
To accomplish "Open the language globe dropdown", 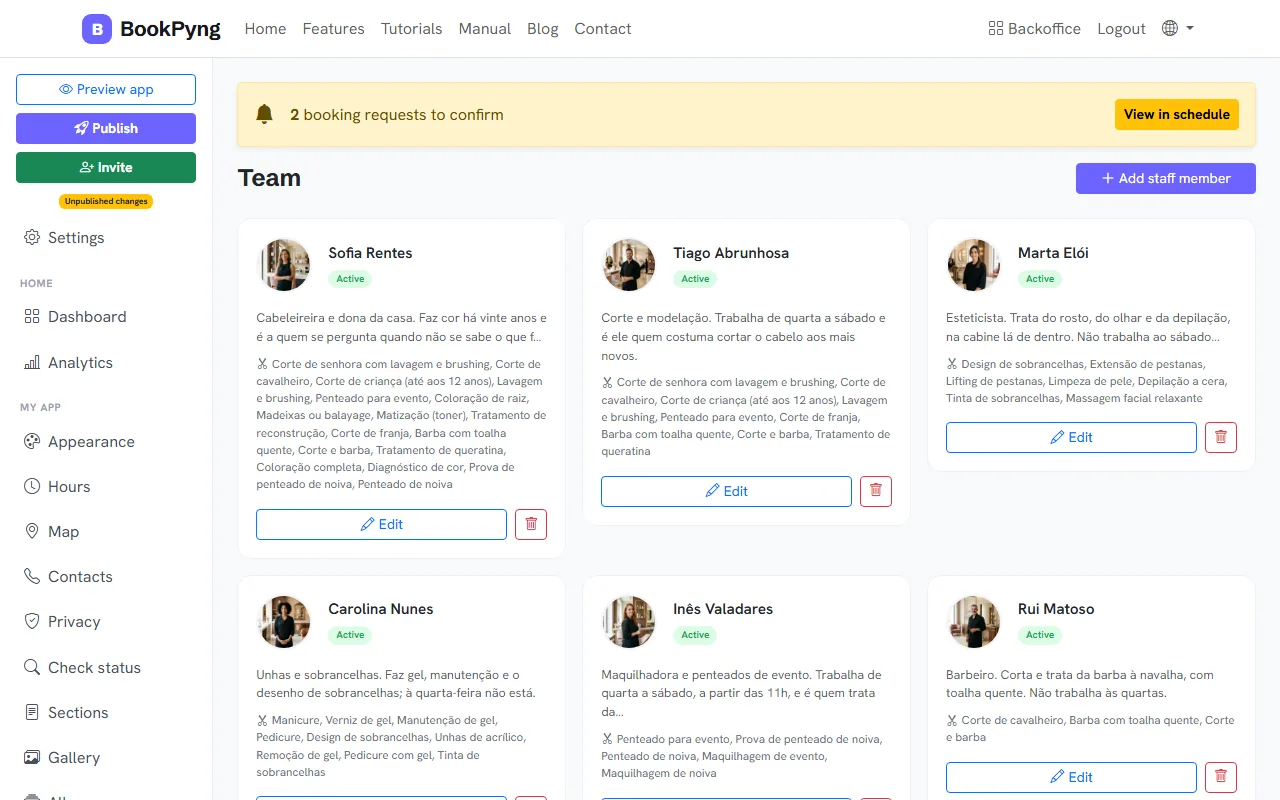I will 1178,28.
